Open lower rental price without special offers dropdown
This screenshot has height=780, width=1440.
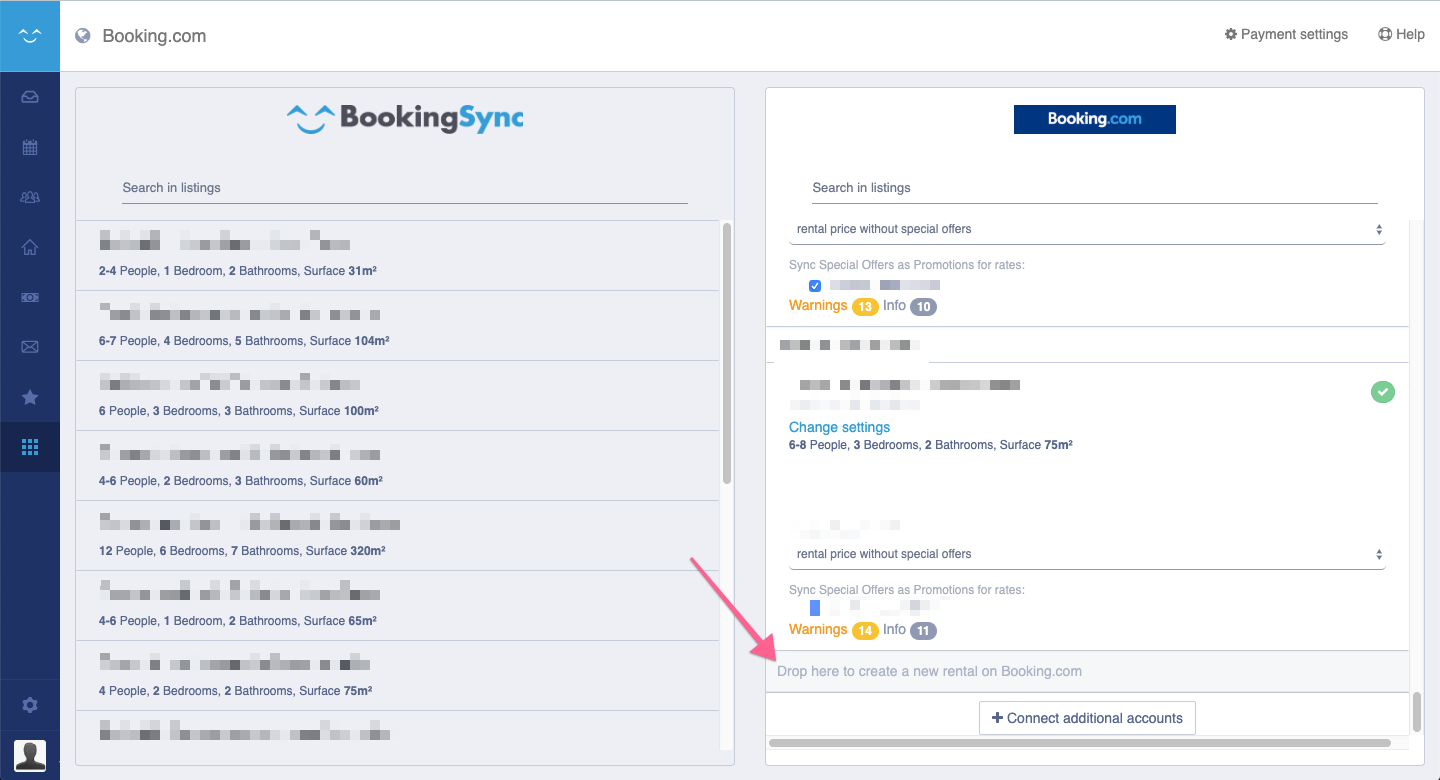coord(1087,554)
